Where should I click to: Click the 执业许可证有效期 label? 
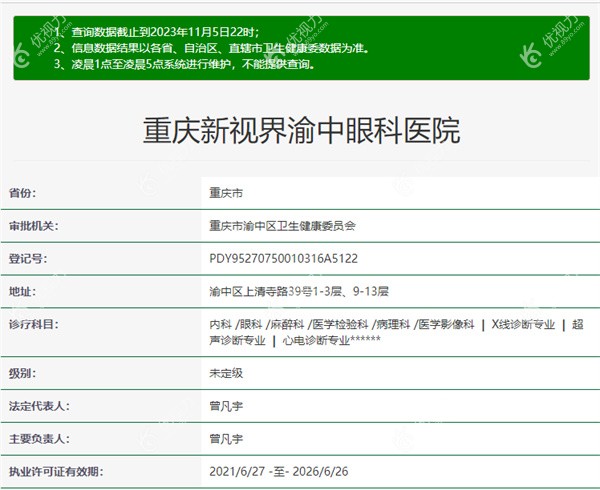56,472
